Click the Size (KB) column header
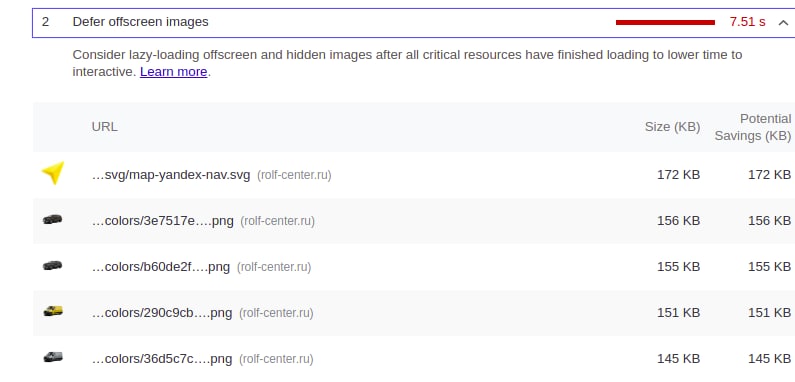795x382 pixels. pyautogui.click(x=672, y=127)
